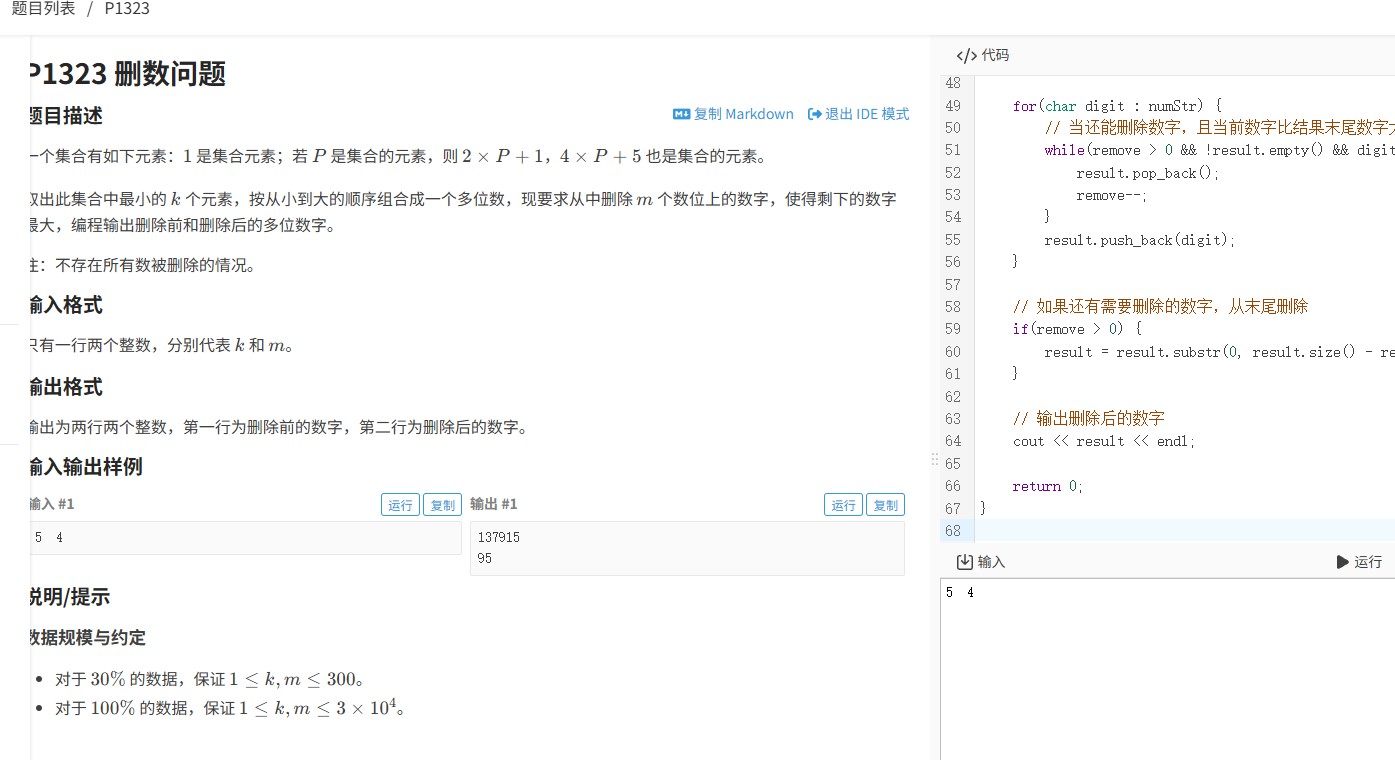Click line number 49 in the code gutter

952,106
